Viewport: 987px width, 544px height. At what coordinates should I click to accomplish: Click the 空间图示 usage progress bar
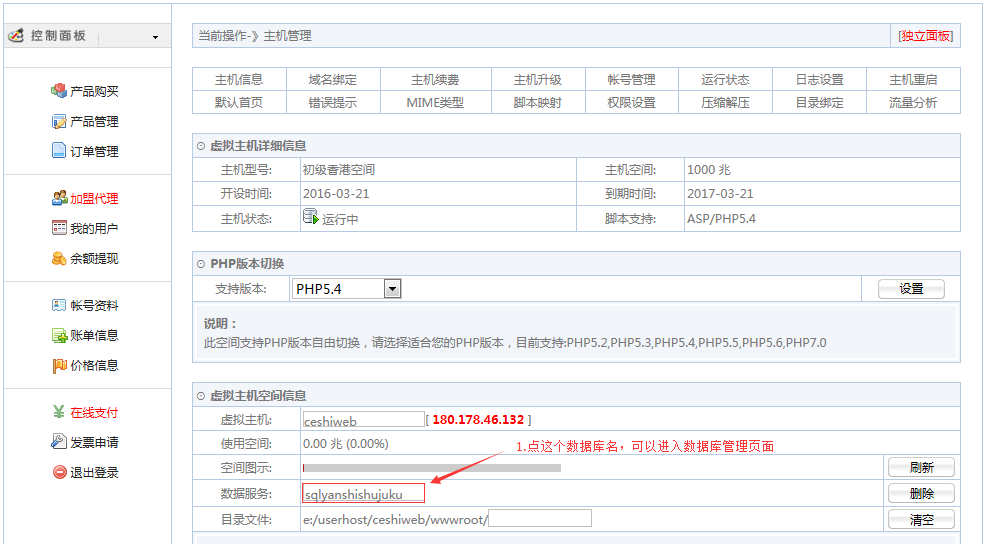click(431, 468)
